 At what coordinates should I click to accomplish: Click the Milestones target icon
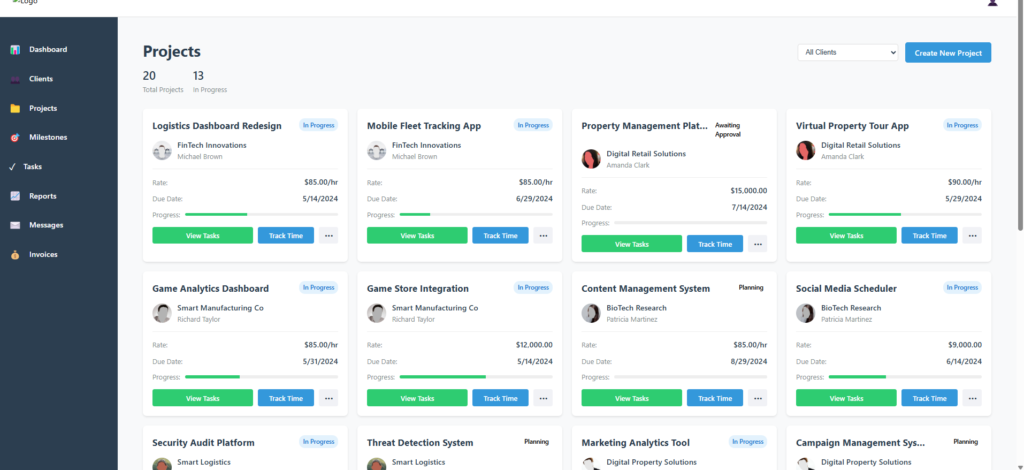click(15, 137)
